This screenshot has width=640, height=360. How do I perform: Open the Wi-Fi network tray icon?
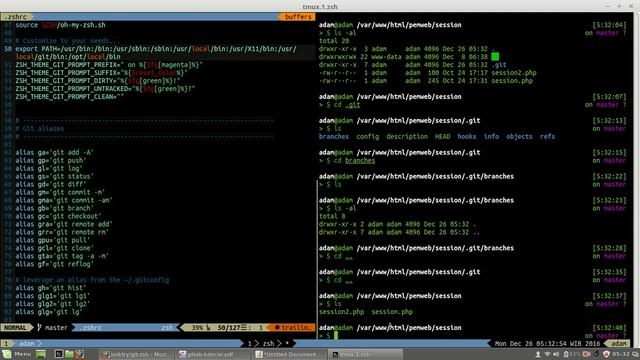(x=547, y=354)
